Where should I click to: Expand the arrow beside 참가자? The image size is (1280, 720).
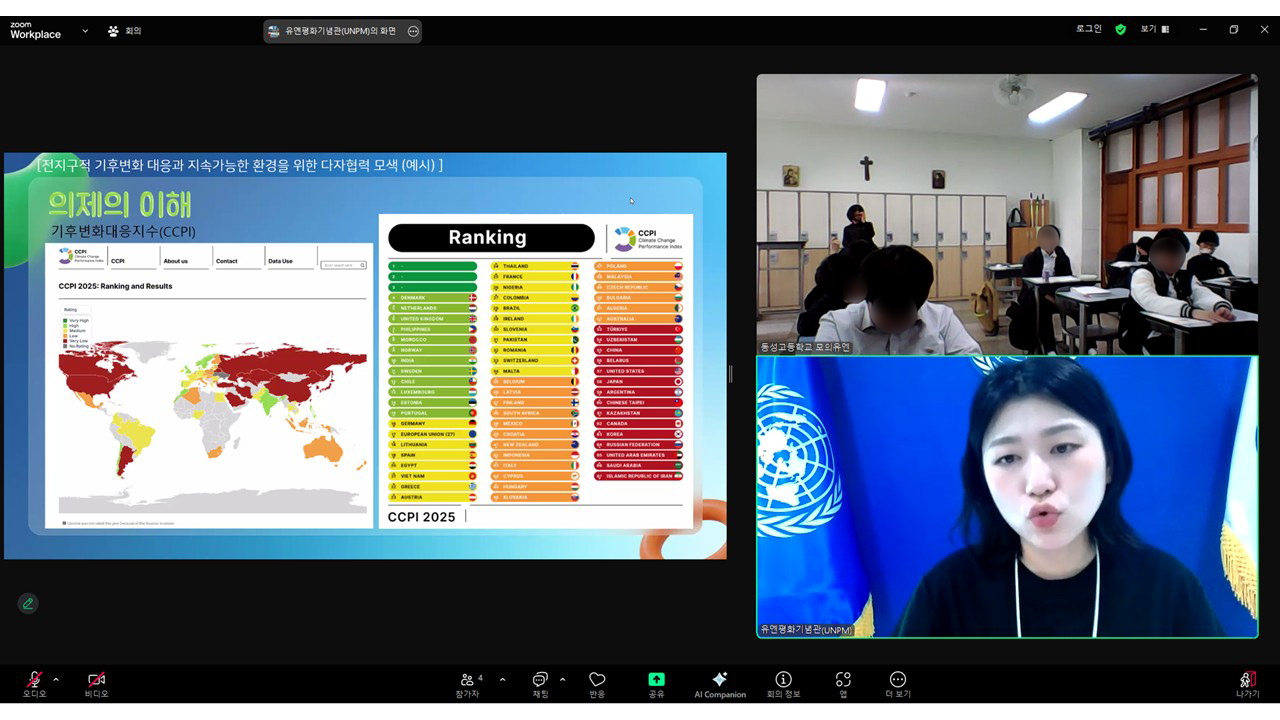(502, 680)
